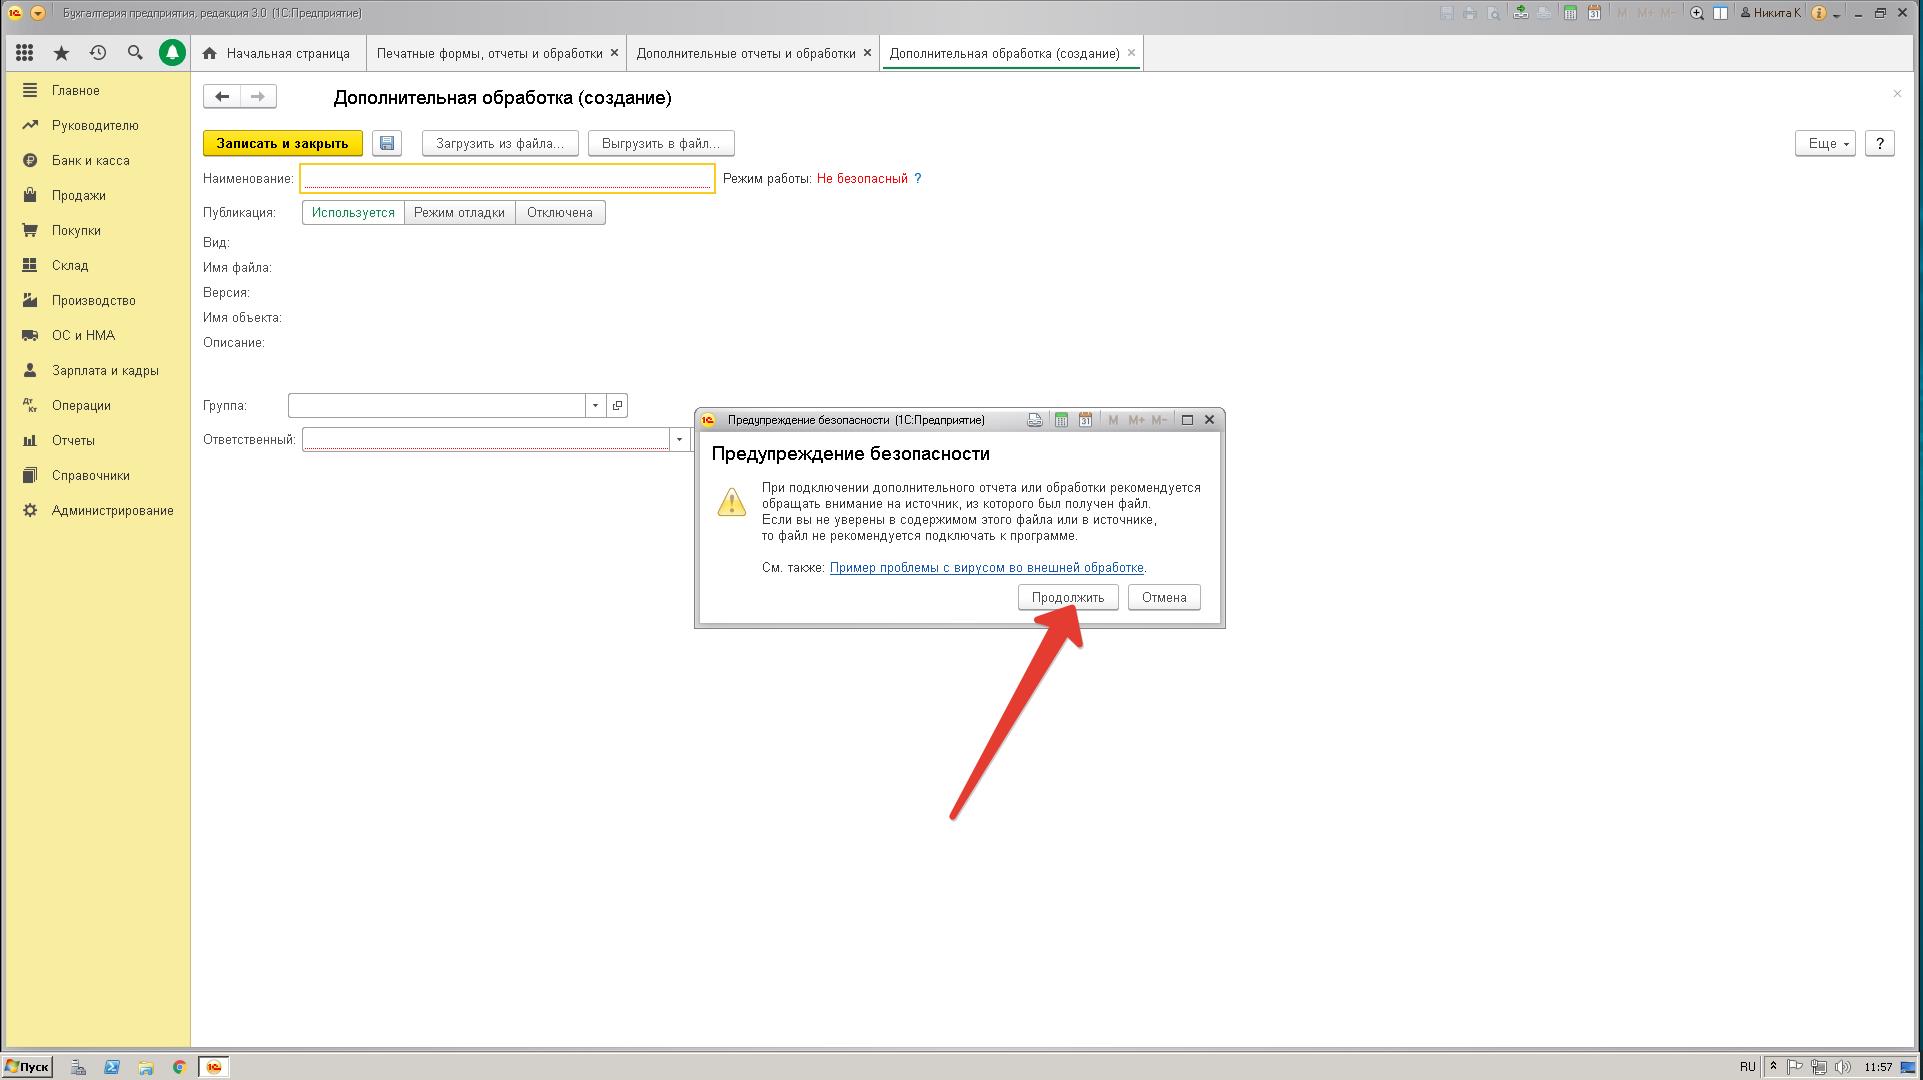The width and height of the screenshot is (1923, 1080).
Task: Open Windows Пуск start button
Action: [x=28, y=1067]
